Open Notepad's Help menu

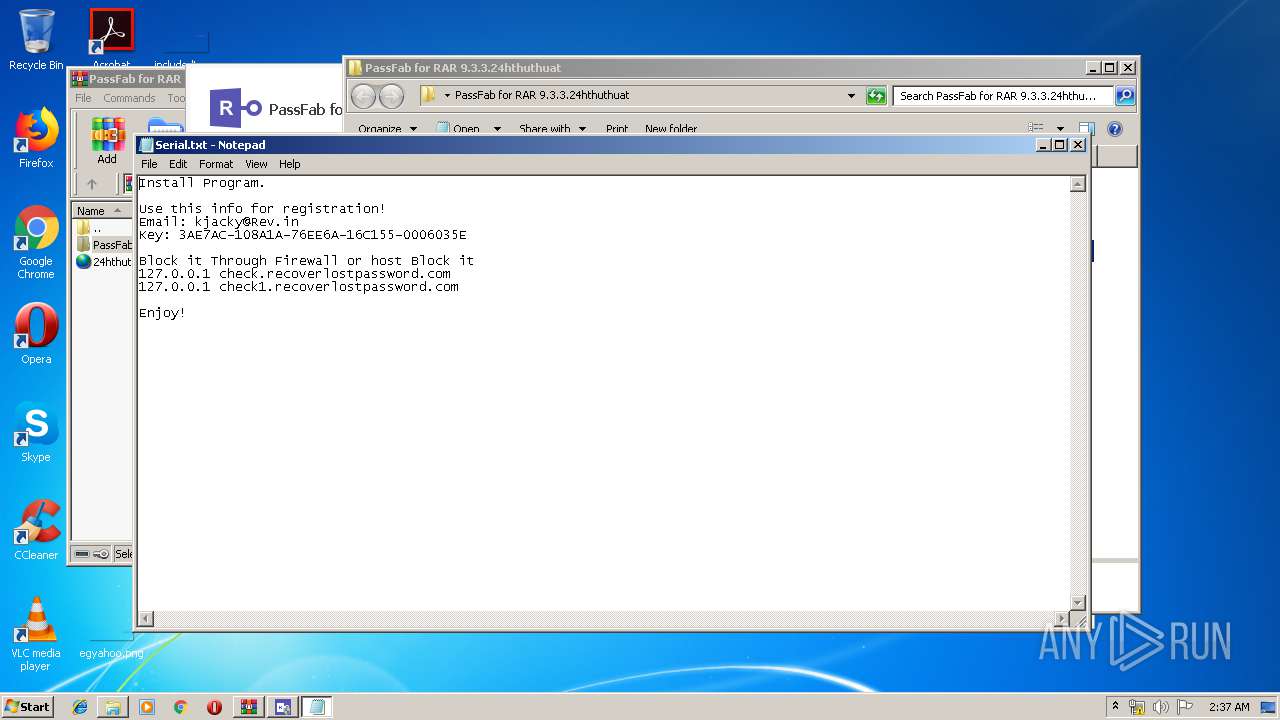[289, 164]
